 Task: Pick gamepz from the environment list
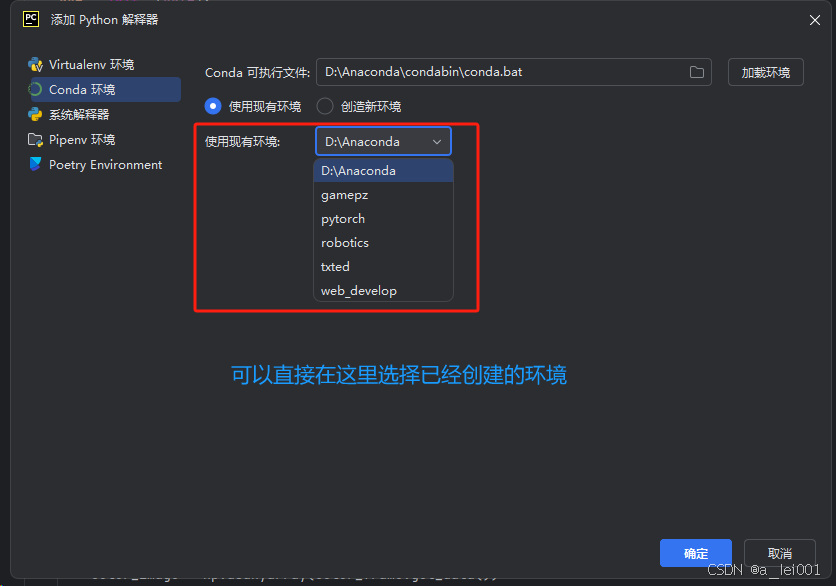[x=383, y=195]
